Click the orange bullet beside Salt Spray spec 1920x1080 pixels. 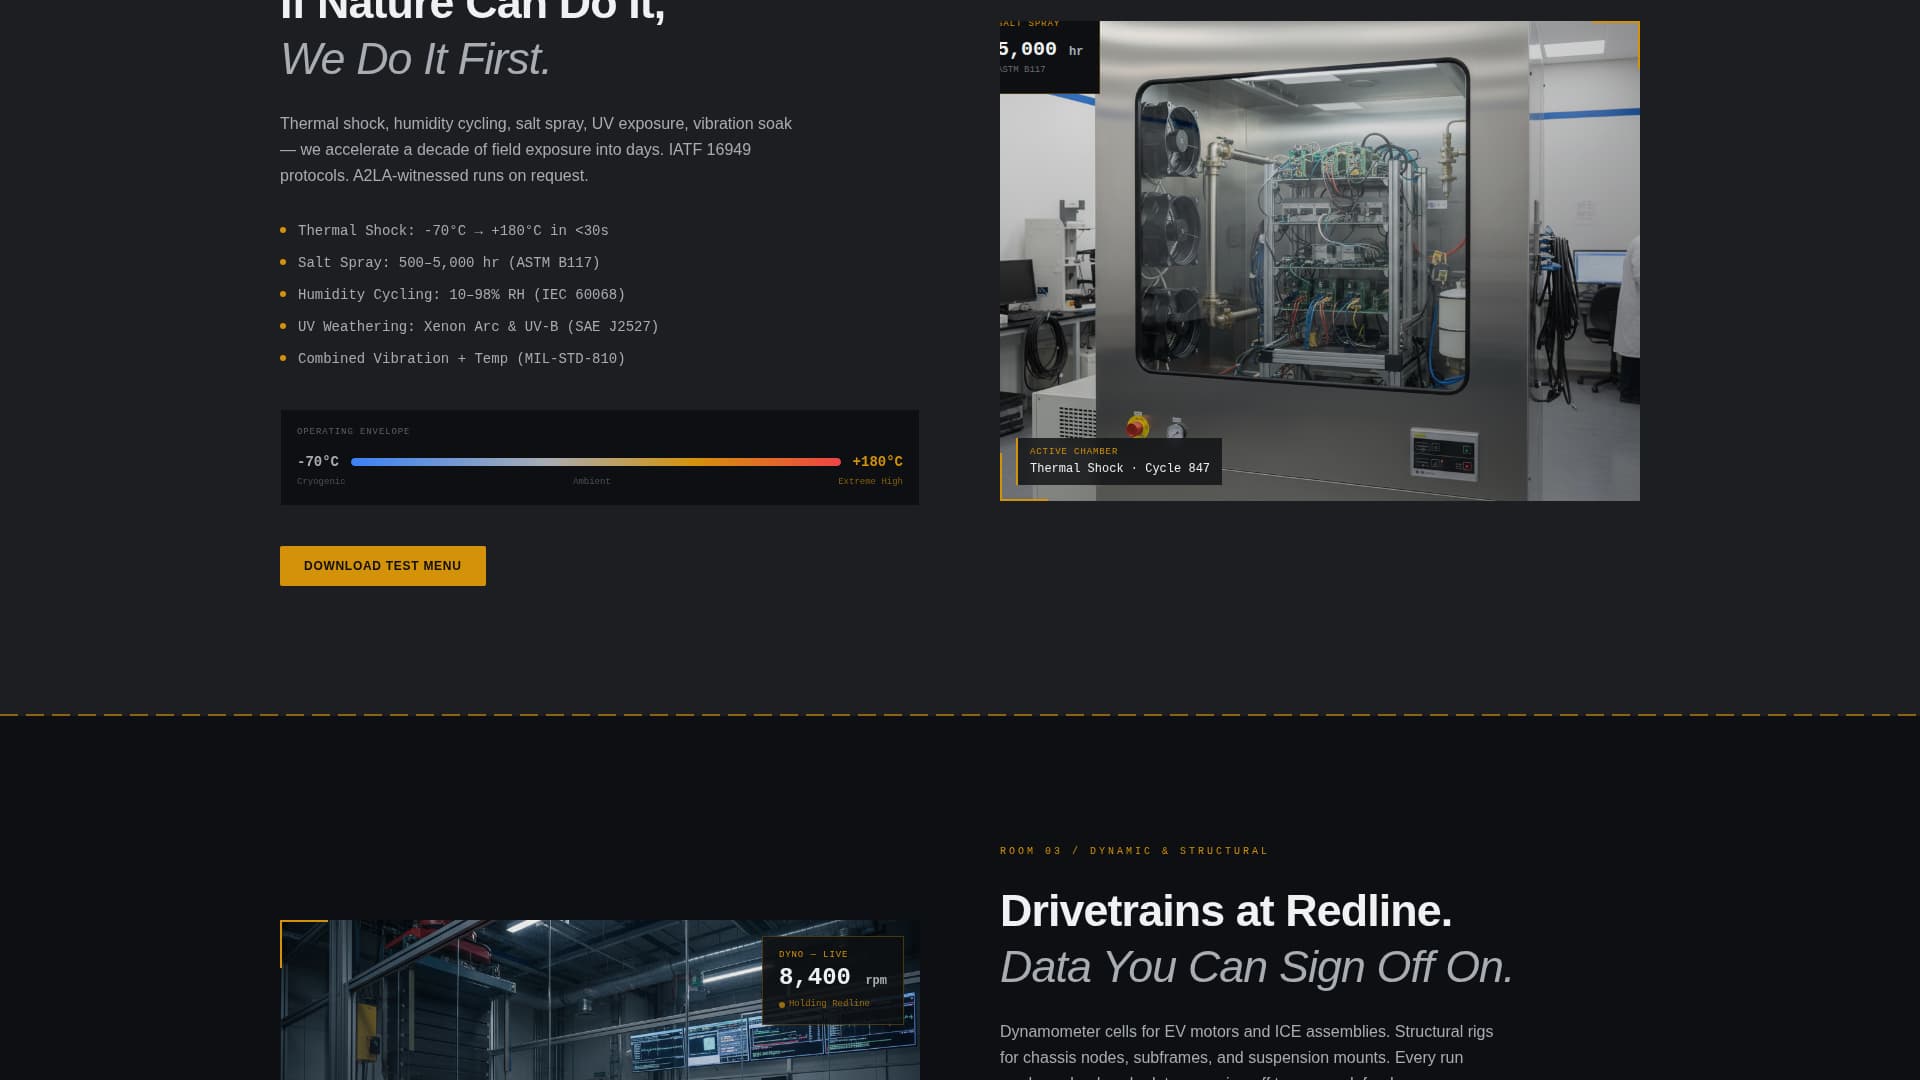coord(284,262)
